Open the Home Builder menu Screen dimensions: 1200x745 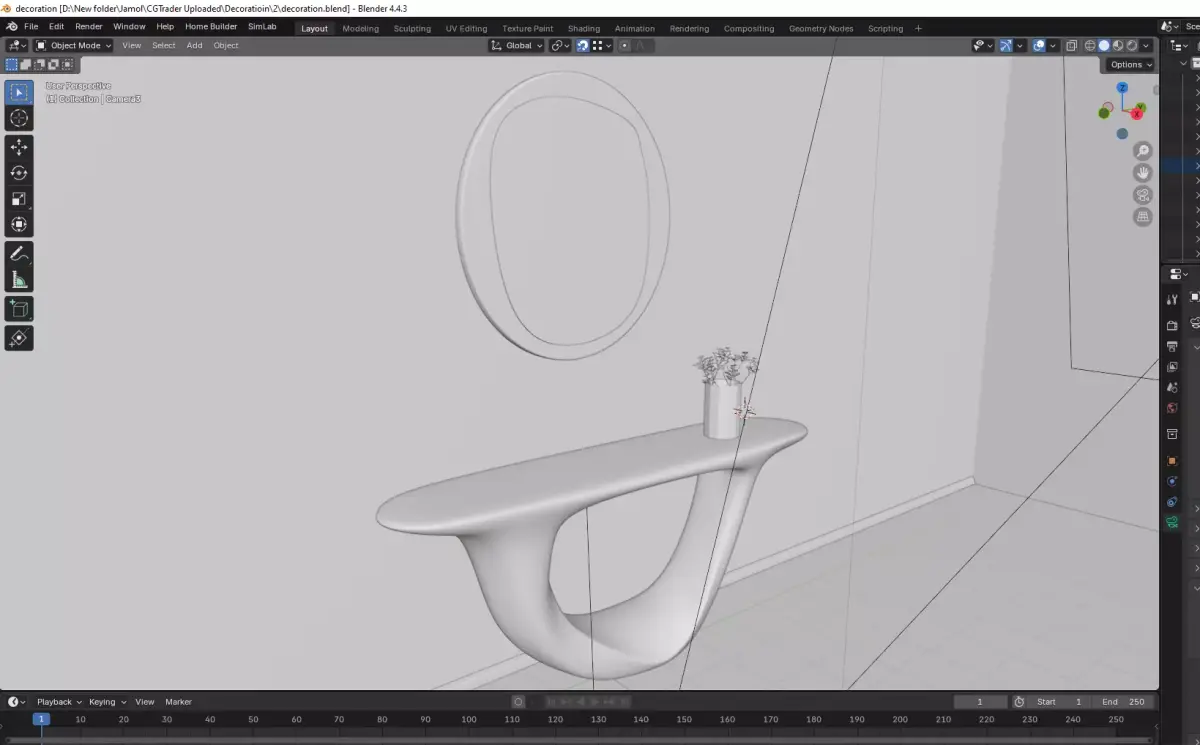pos(211,27)
